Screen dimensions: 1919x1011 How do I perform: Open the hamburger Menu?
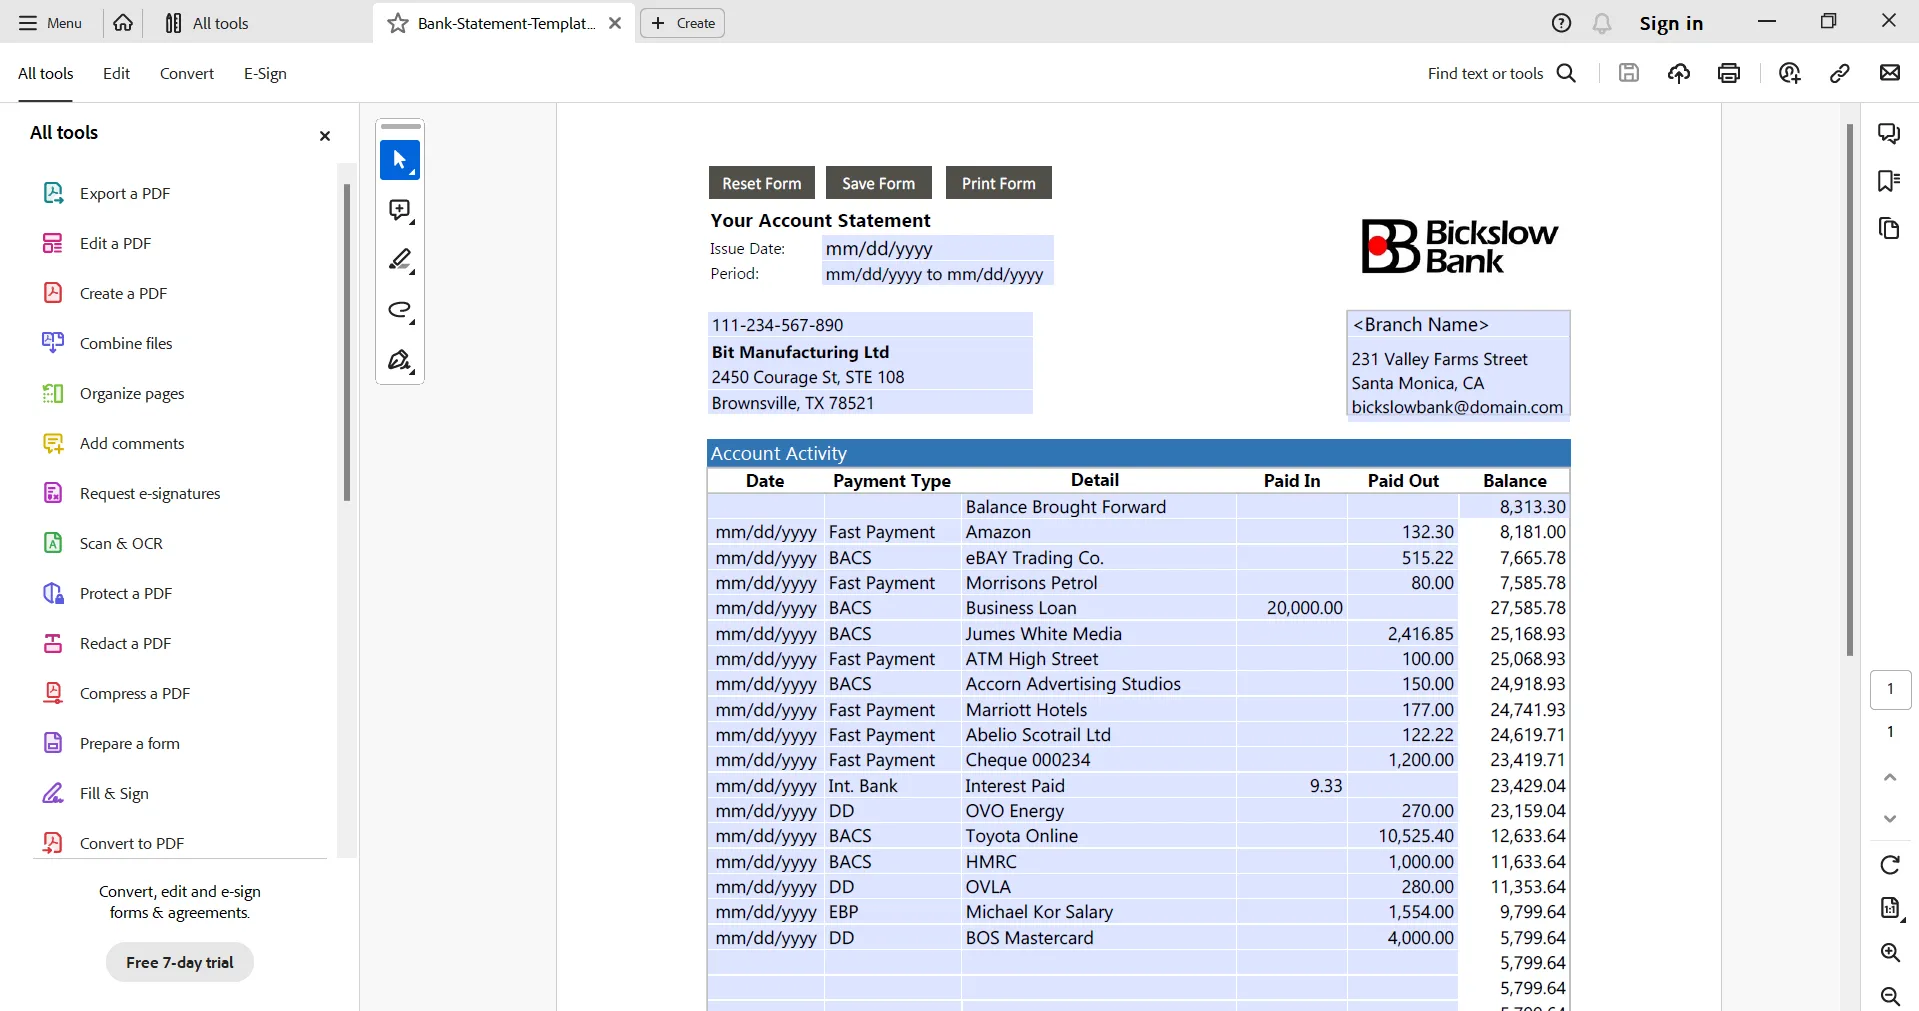[x=28, y=22]
